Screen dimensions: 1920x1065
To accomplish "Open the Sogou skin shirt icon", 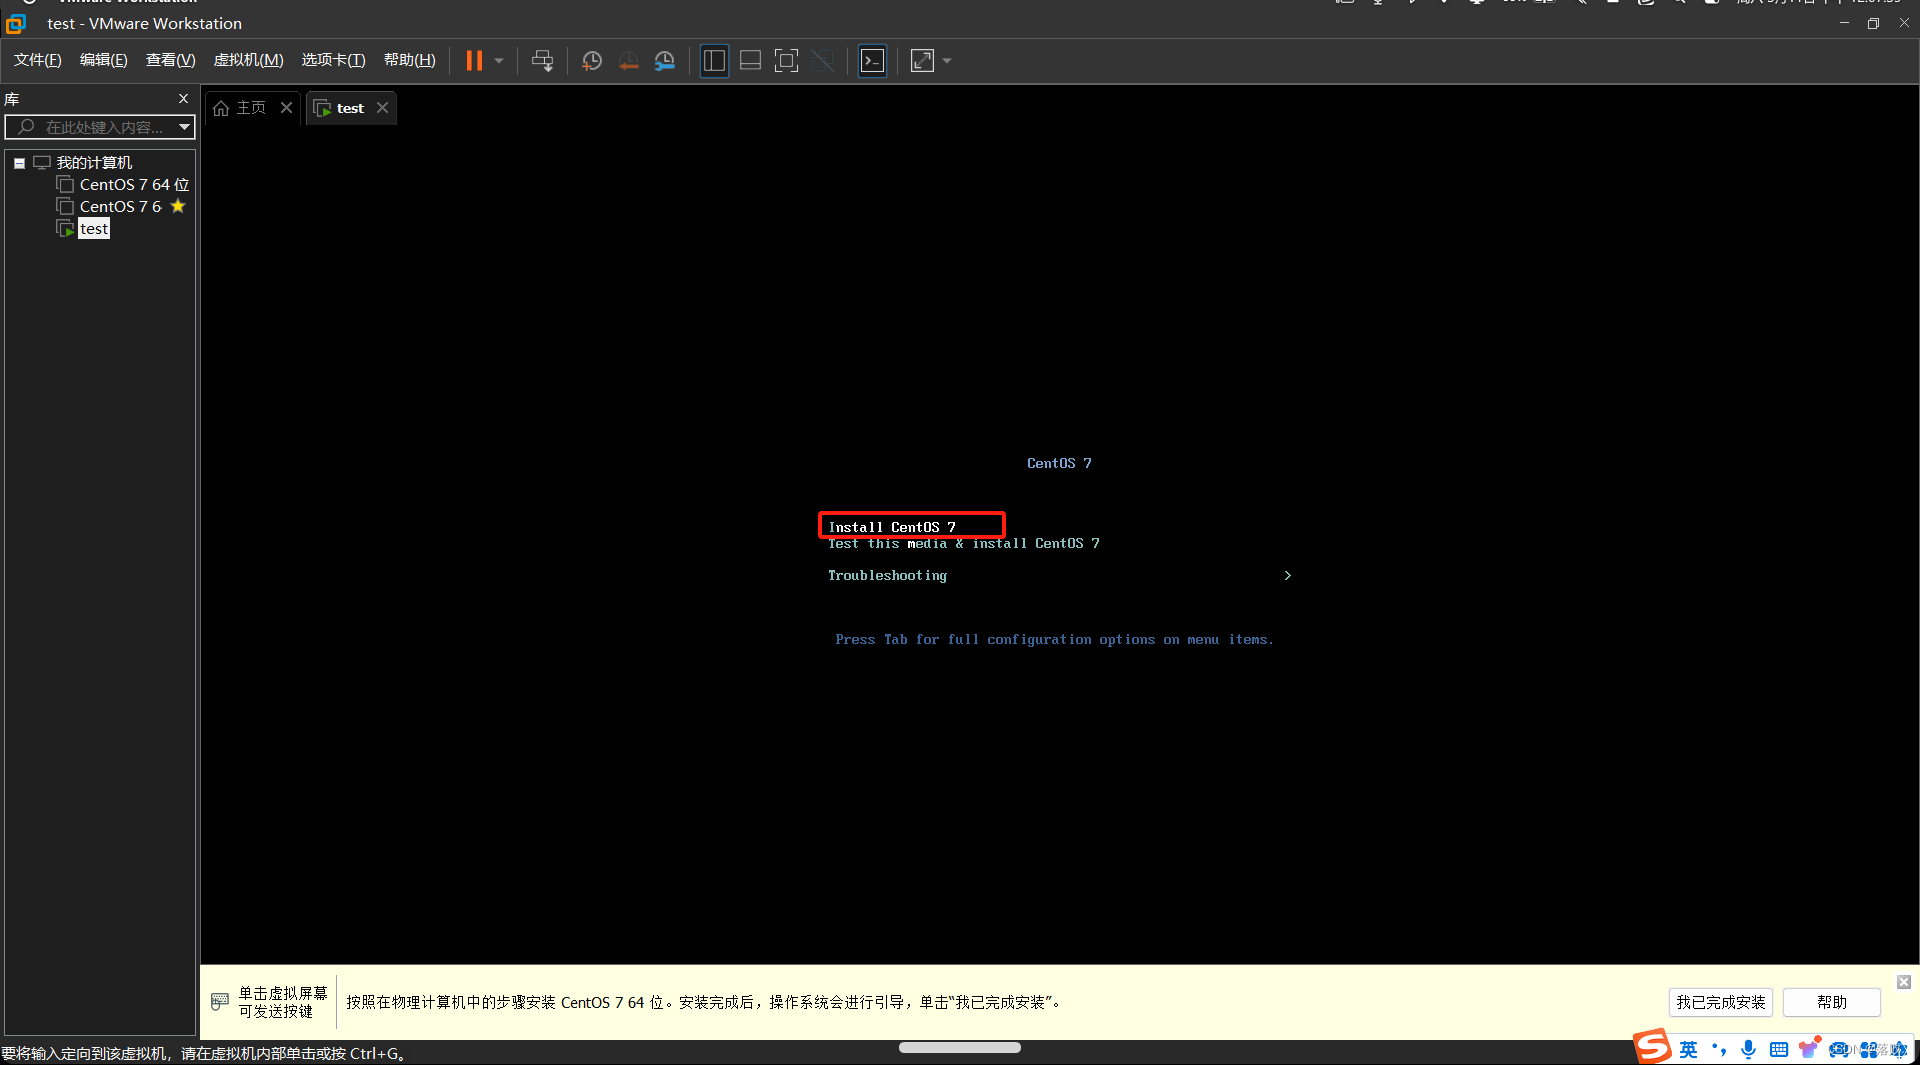I will [x=1808, y=1048].
